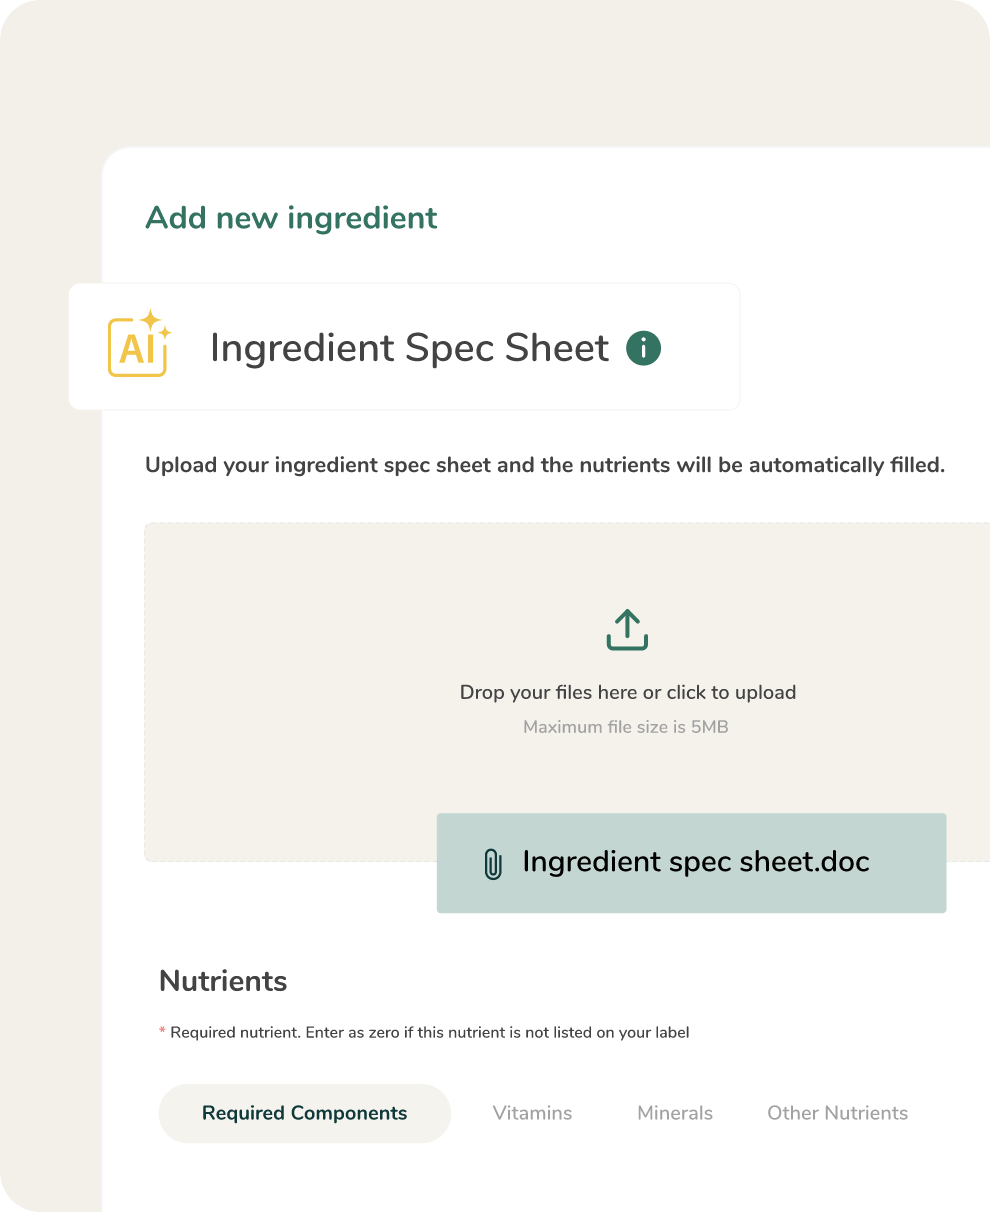Click the Nutrients section heading
The image size is (990, 1212).
(223, 981)
